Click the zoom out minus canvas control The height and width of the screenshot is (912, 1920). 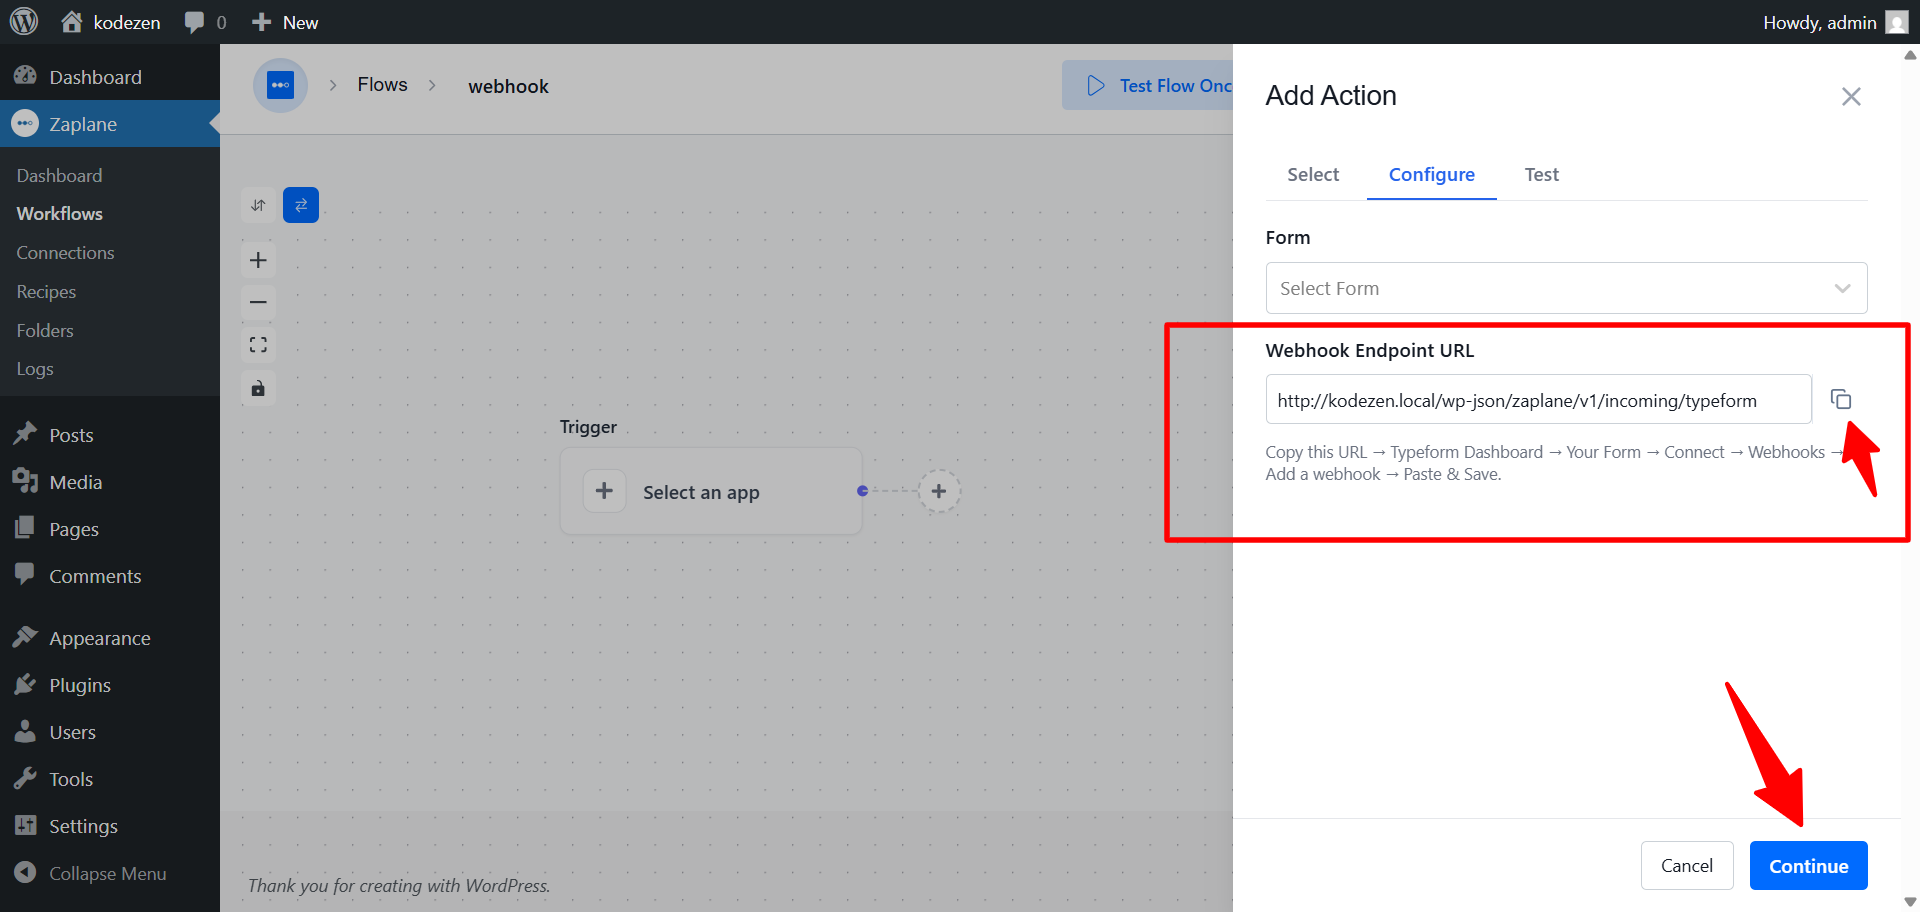pyautogui.click(x=258, y=302)
